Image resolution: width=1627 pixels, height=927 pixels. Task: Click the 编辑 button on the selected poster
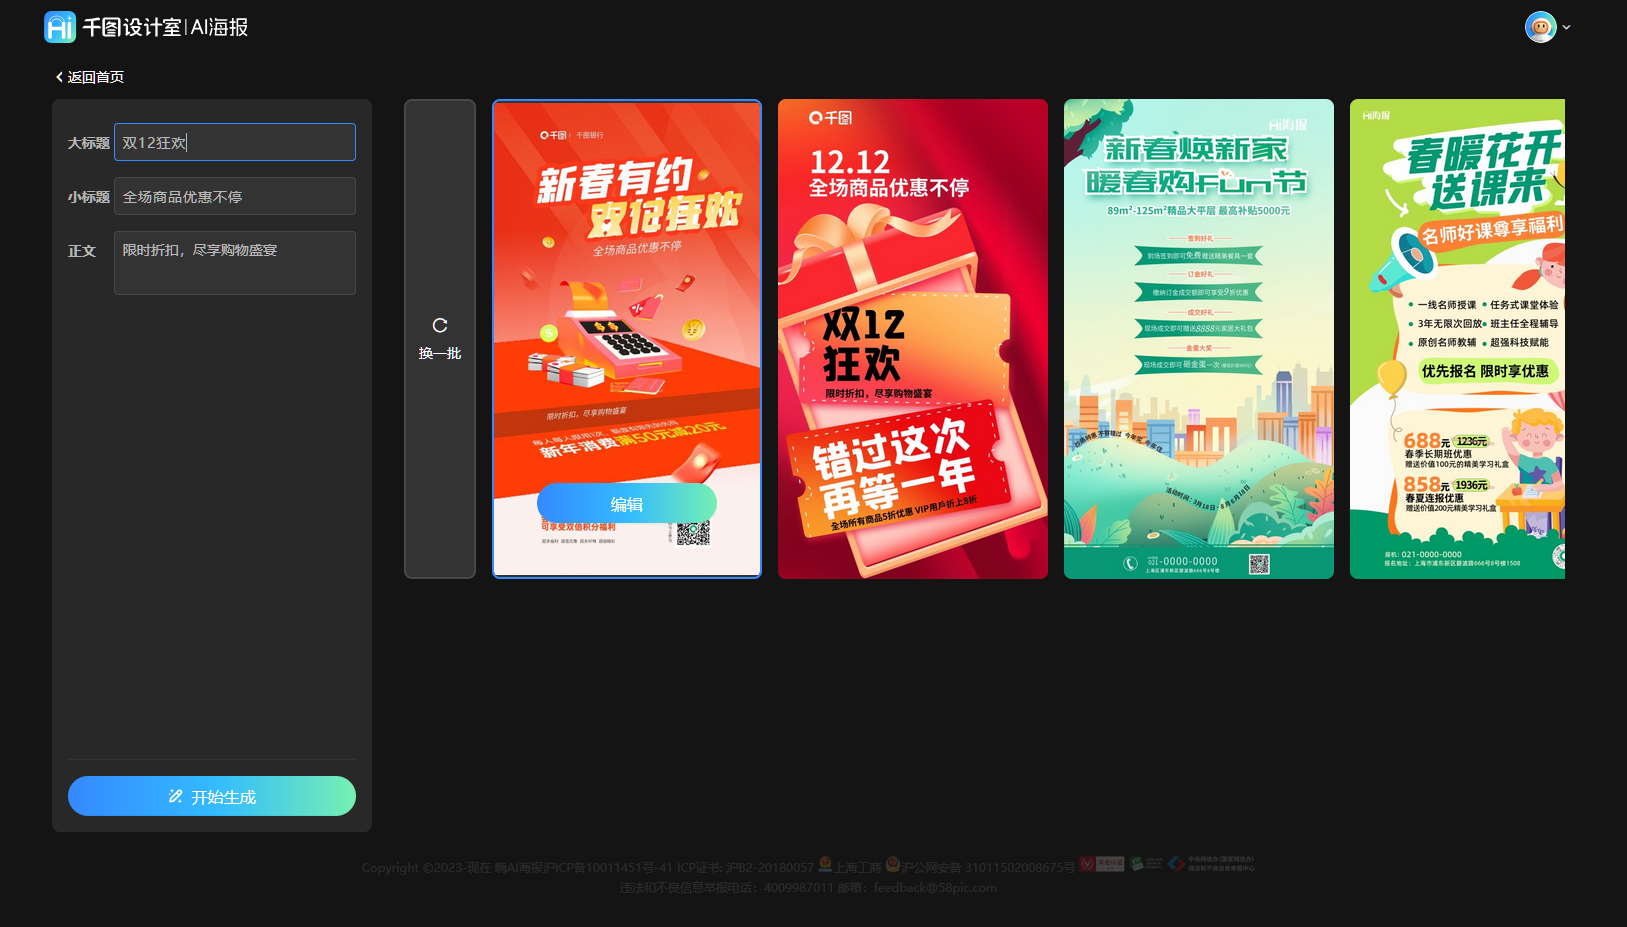pyautogui.click(x=626, y=504)
